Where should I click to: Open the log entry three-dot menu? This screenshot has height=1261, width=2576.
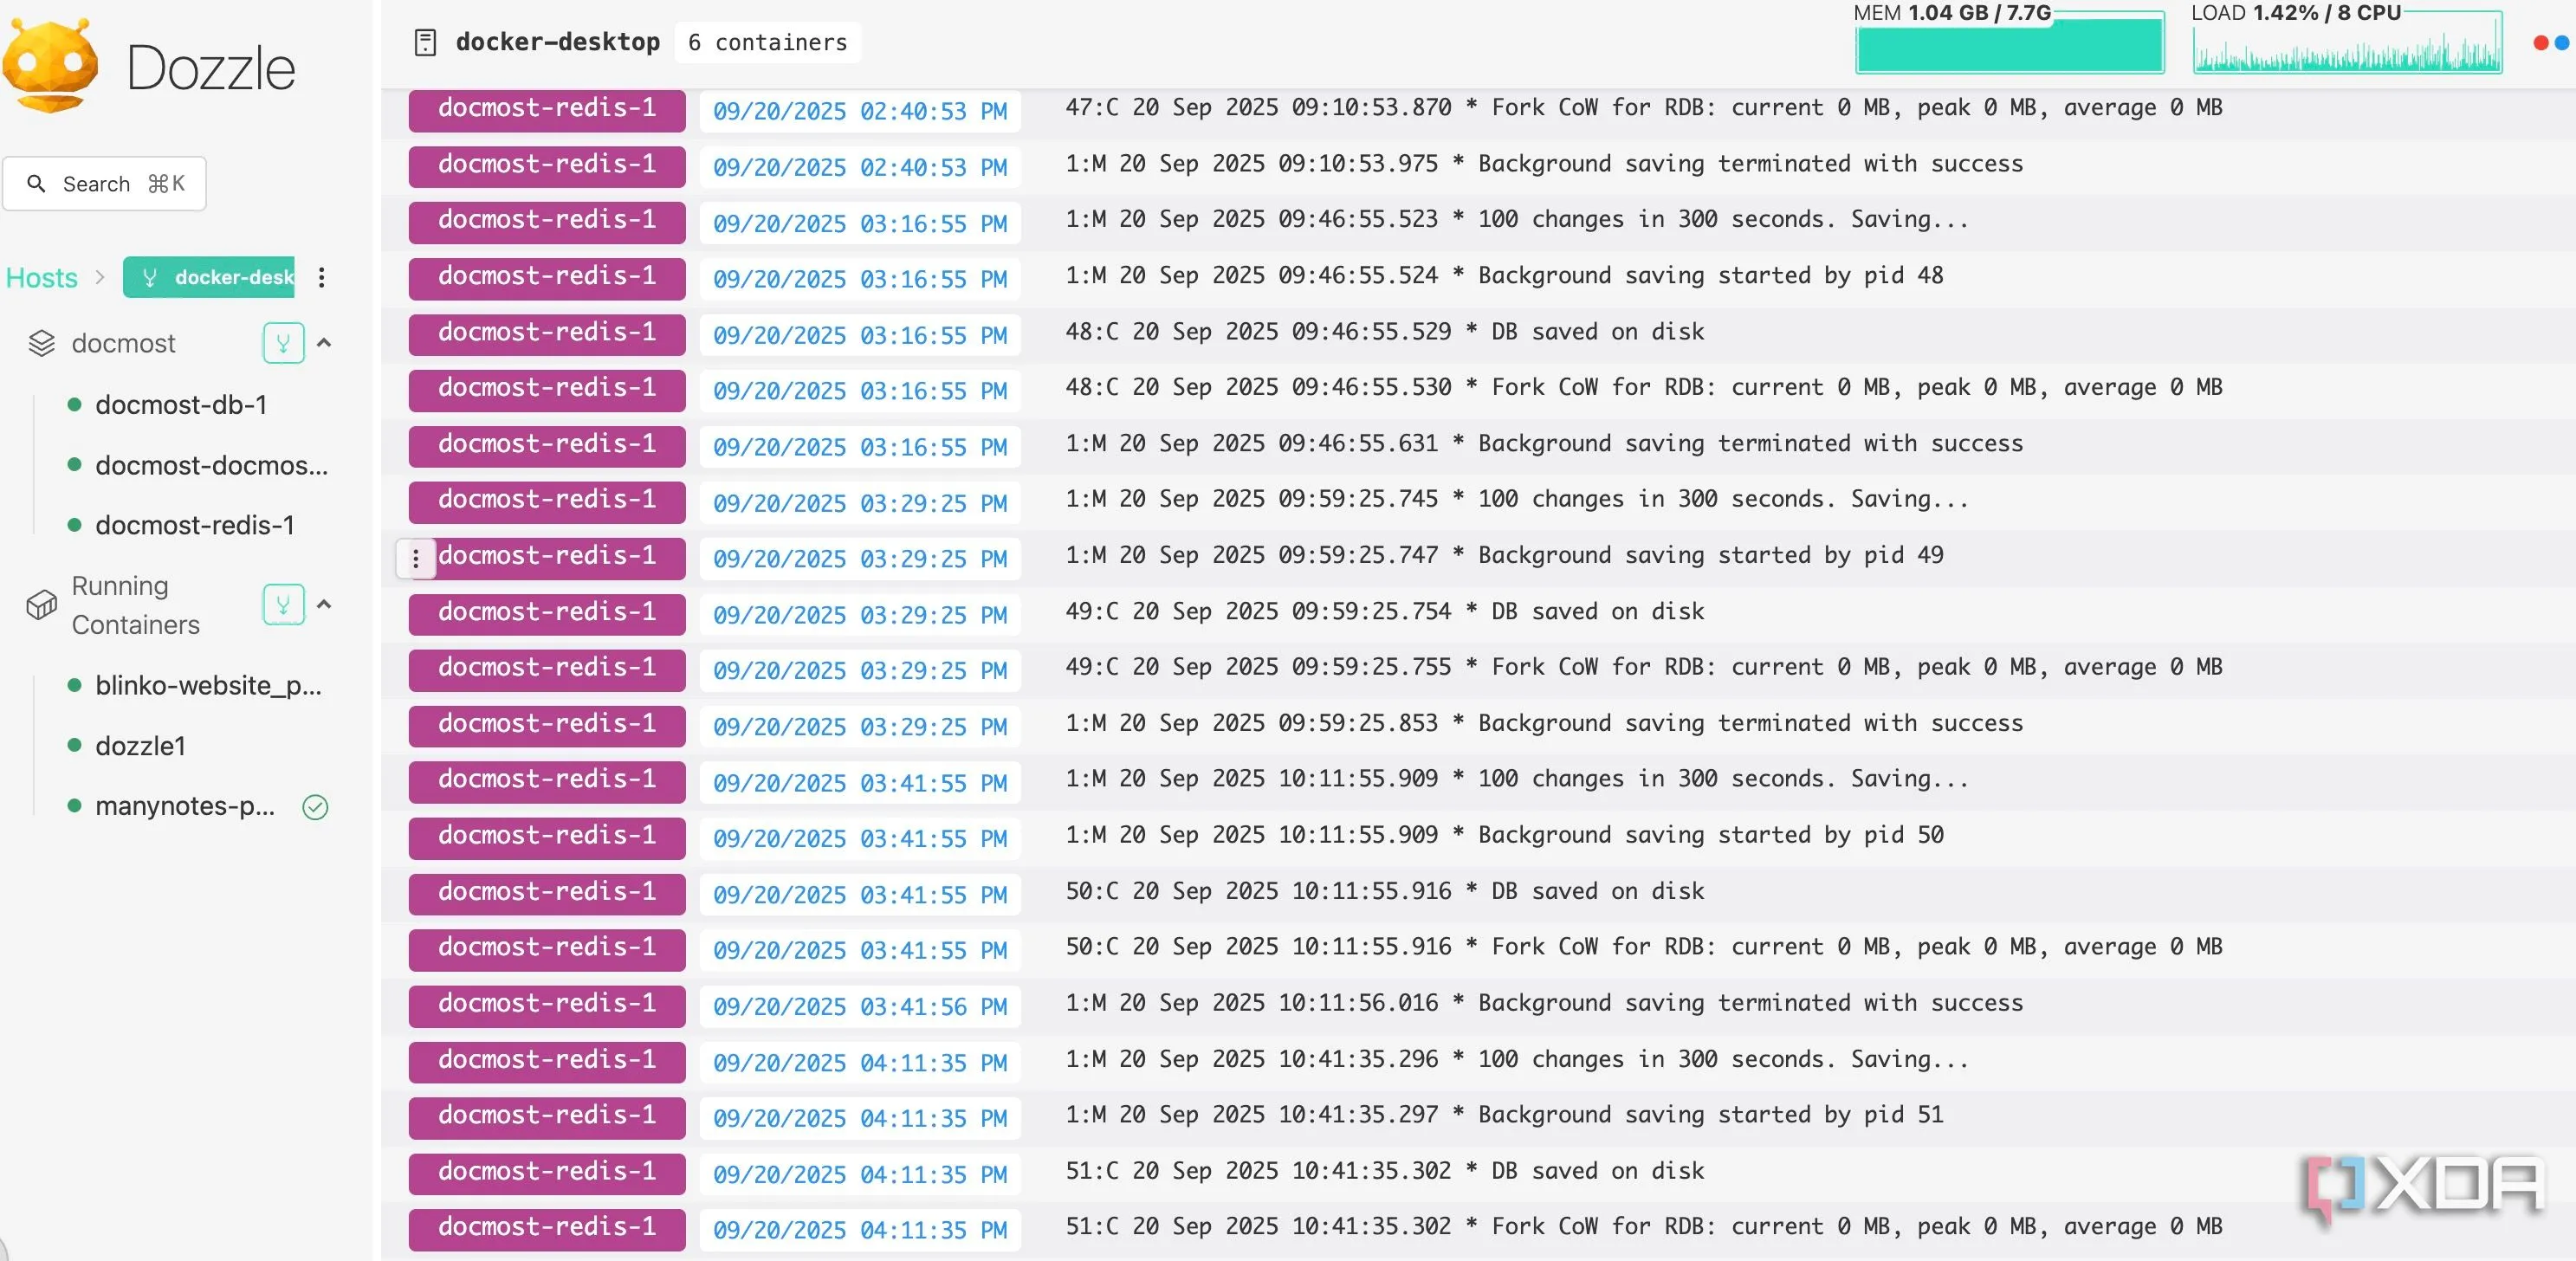(x=416, y=558)
